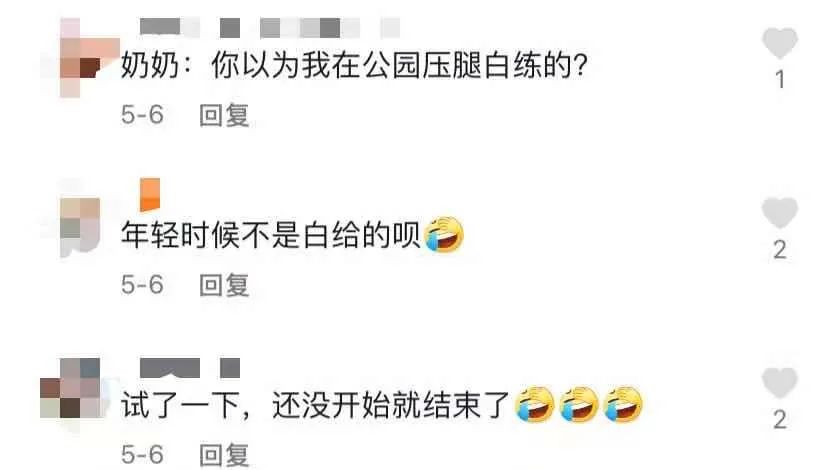Image resolution: width=828 pixels, height=470 pixels.
Task: Open blurred username above 试了一下 comment
Action: pos(190,368)
